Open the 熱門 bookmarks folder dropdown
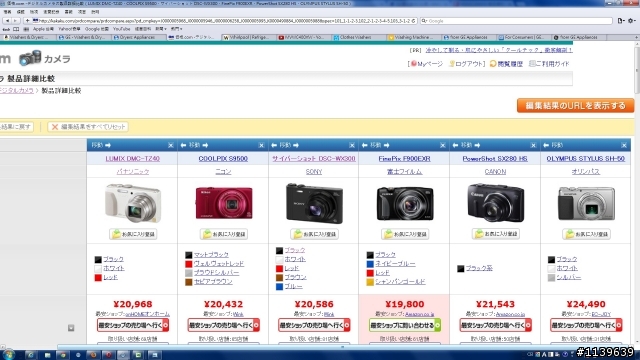The height and width of the screenshot is (360, 640). [x=176, y=29]
